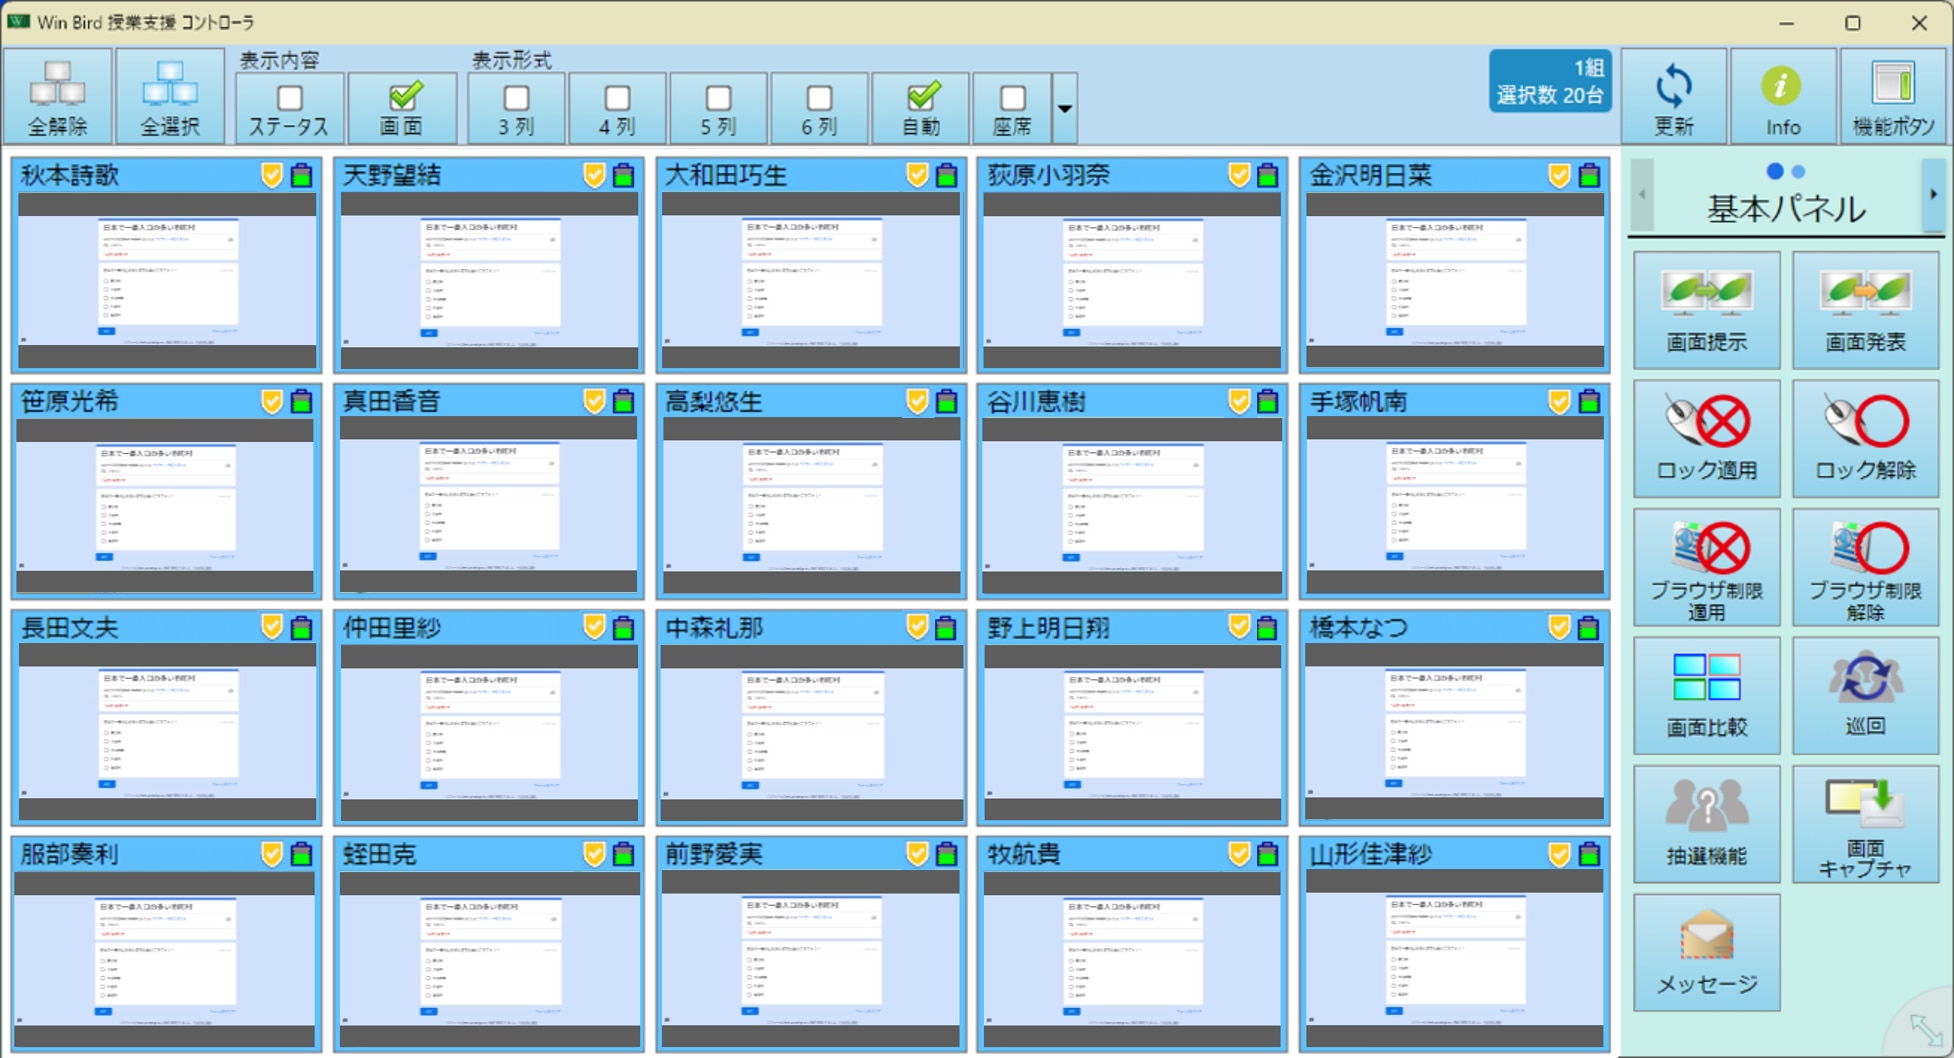This screenshot has width=1954, height=1058.
Task: Start 巡回 patrol mode
Action: (1865, 695)
